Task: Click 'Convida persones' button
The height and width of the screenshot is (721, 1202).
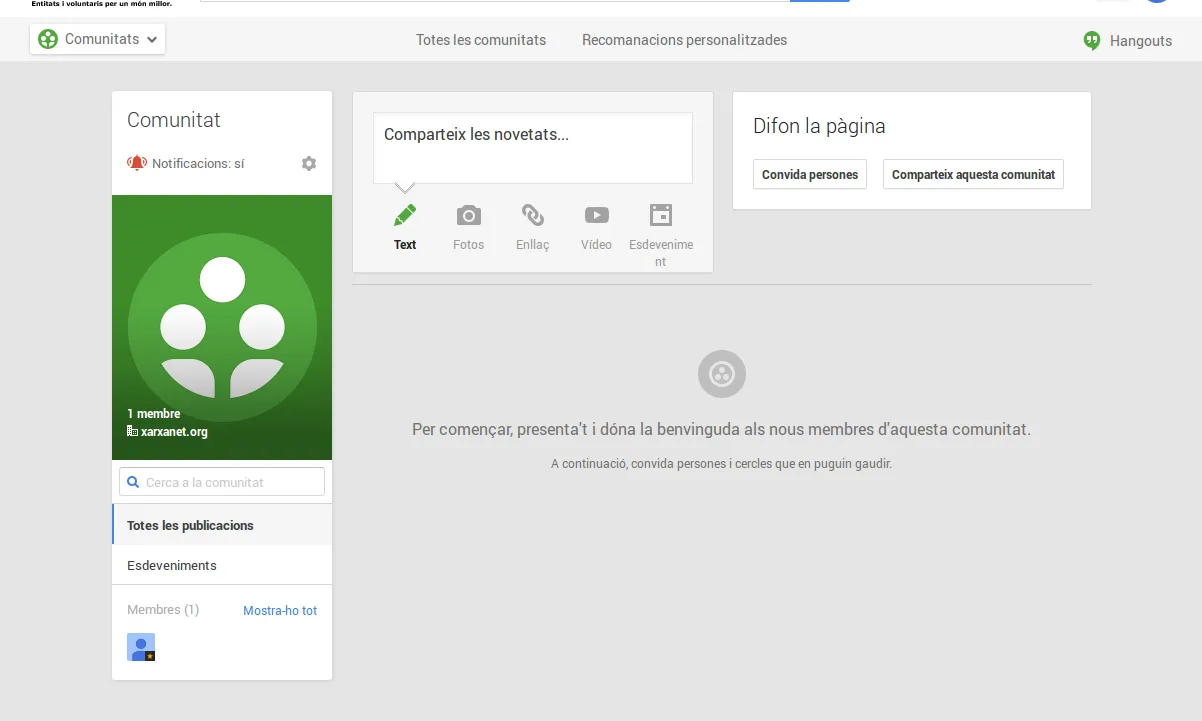Action: 810,174
